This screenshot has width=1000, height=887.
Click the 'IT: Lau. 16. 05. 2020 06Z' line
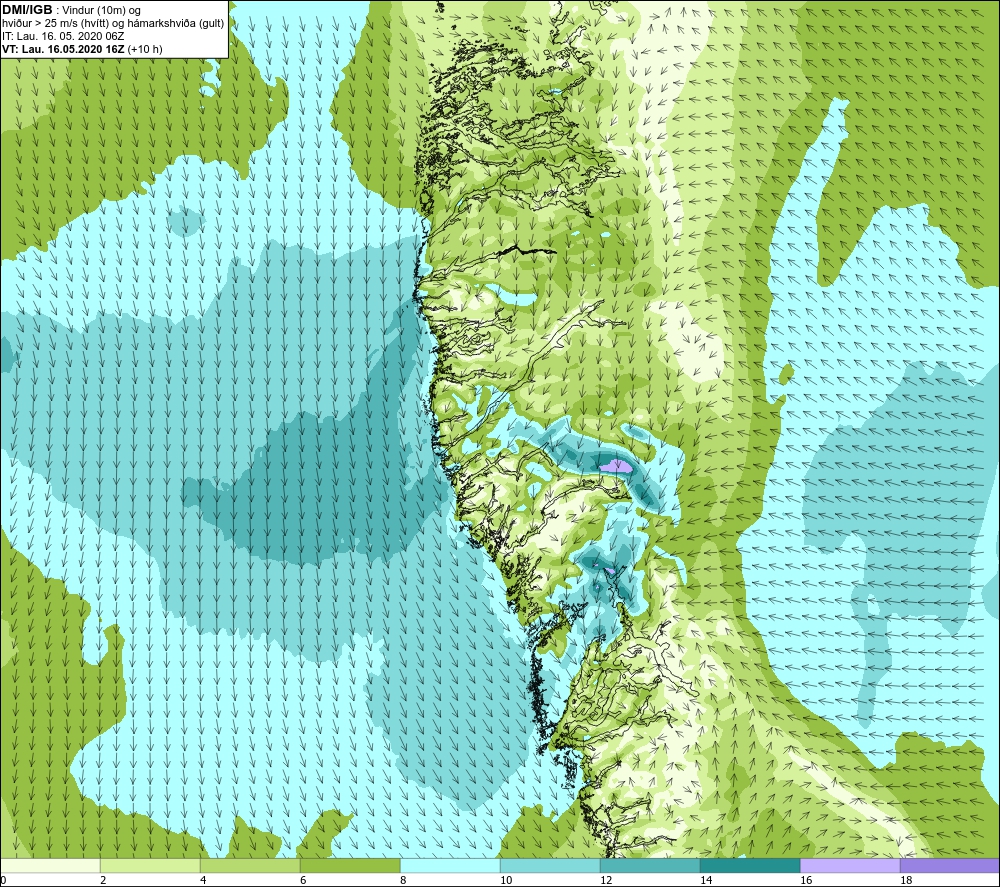[63, 36]
